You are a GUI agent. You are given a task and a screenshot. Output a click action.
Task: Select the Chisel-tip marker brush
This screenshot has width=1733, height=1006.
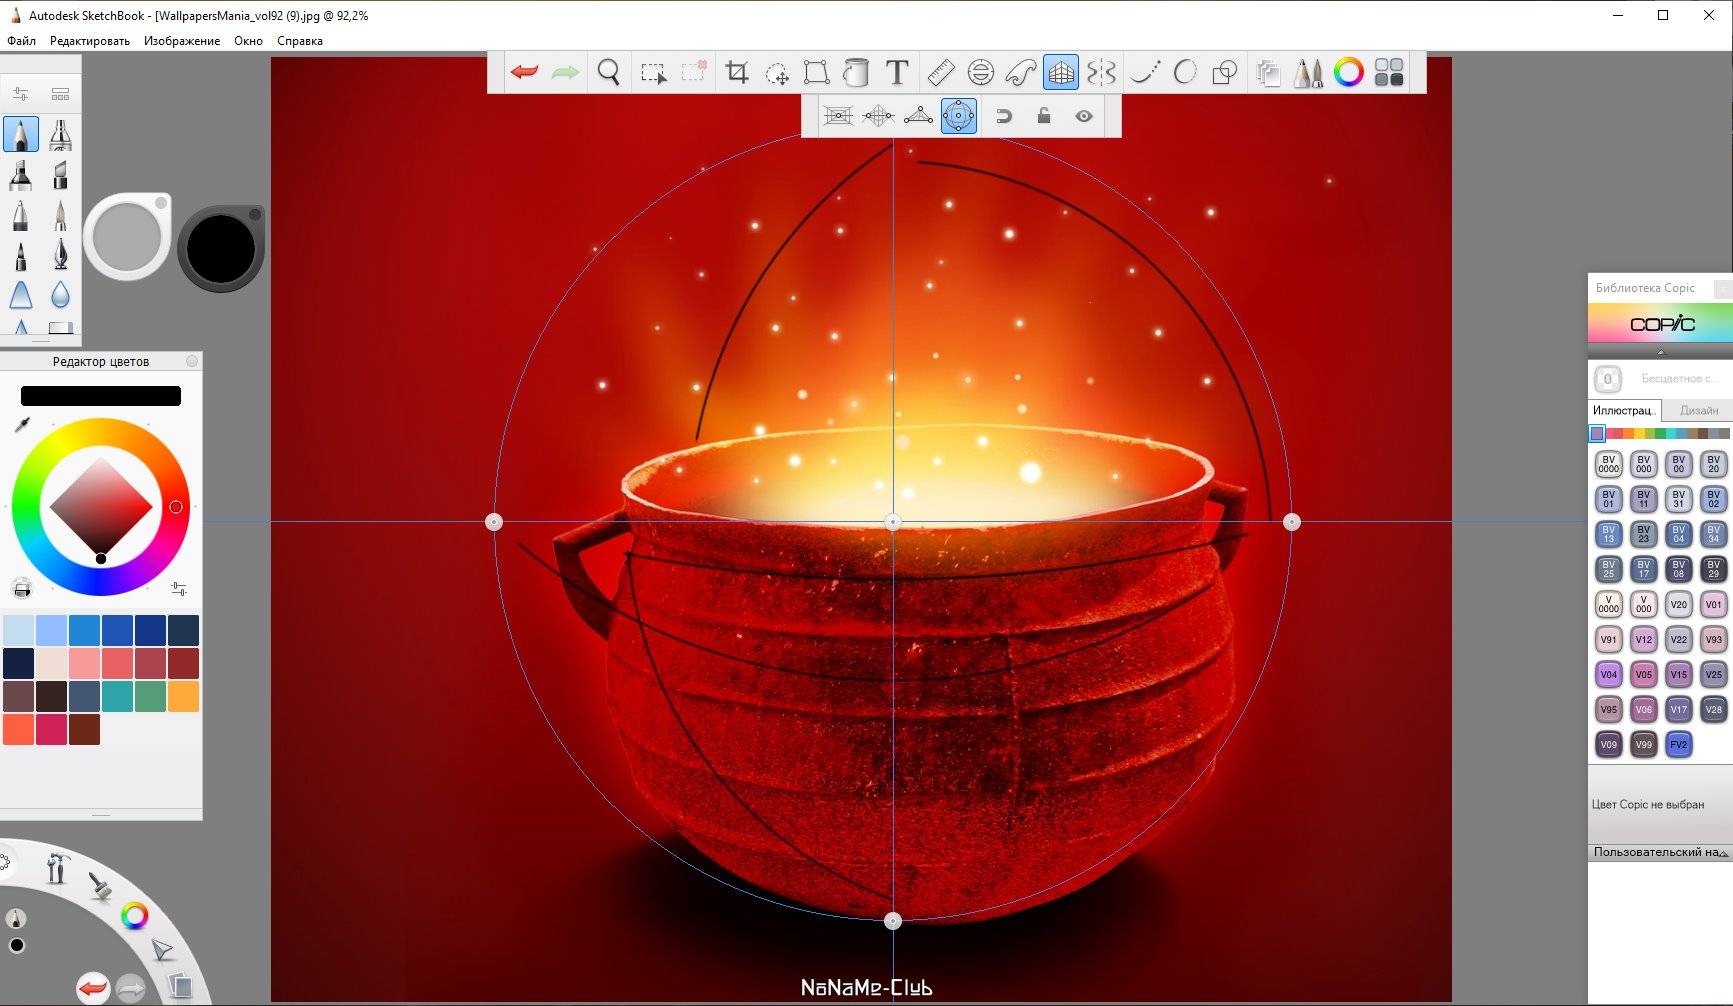pos(60,175)
